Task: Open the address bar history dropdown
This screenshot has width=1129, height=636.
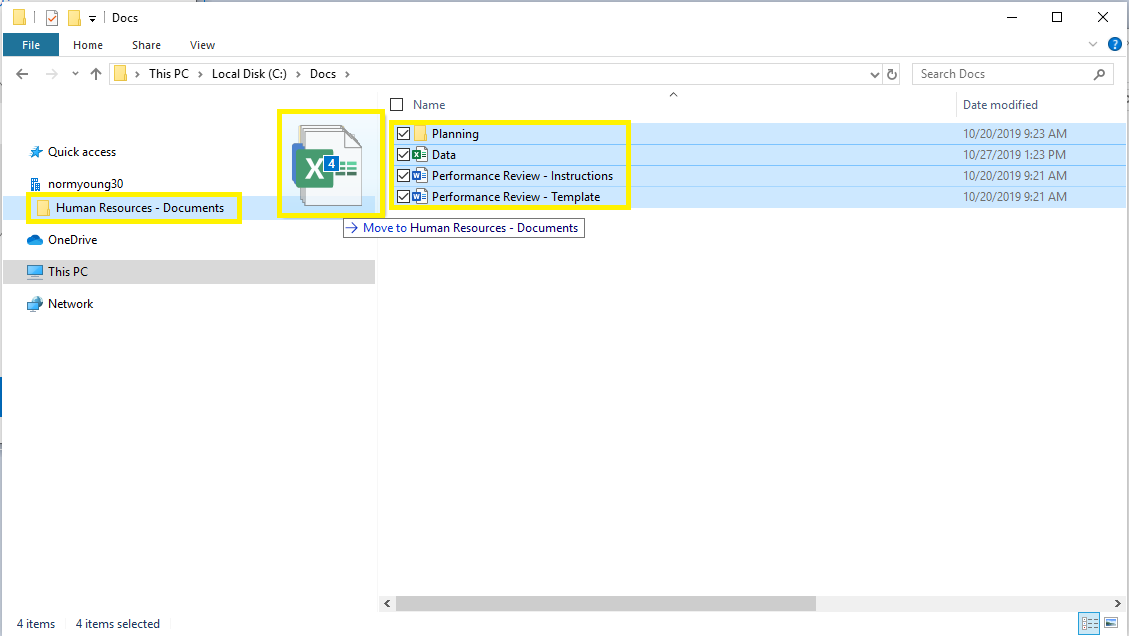Action: coord(874,74)
